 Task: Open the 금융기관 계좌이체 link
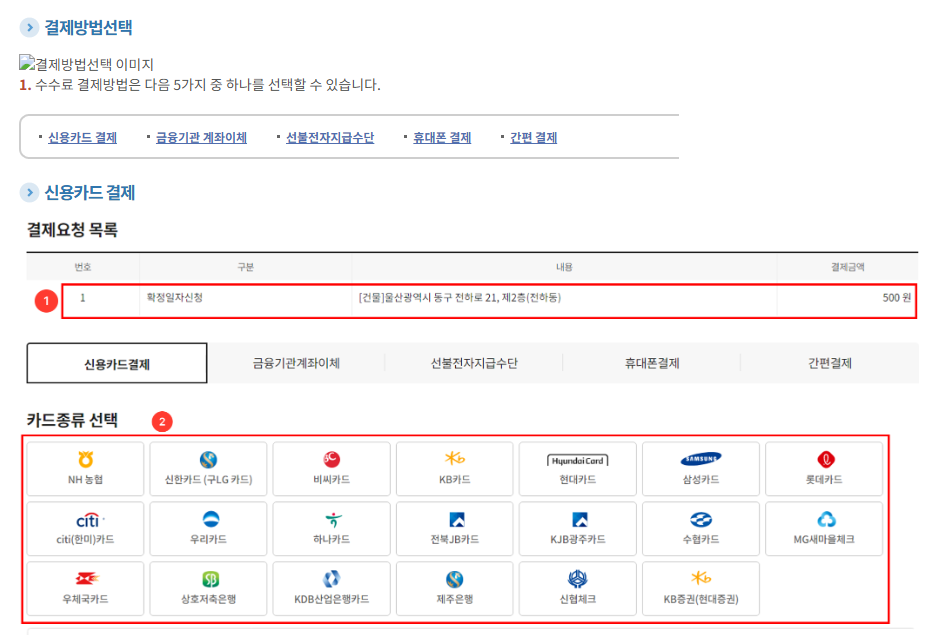tap(201, 138)
